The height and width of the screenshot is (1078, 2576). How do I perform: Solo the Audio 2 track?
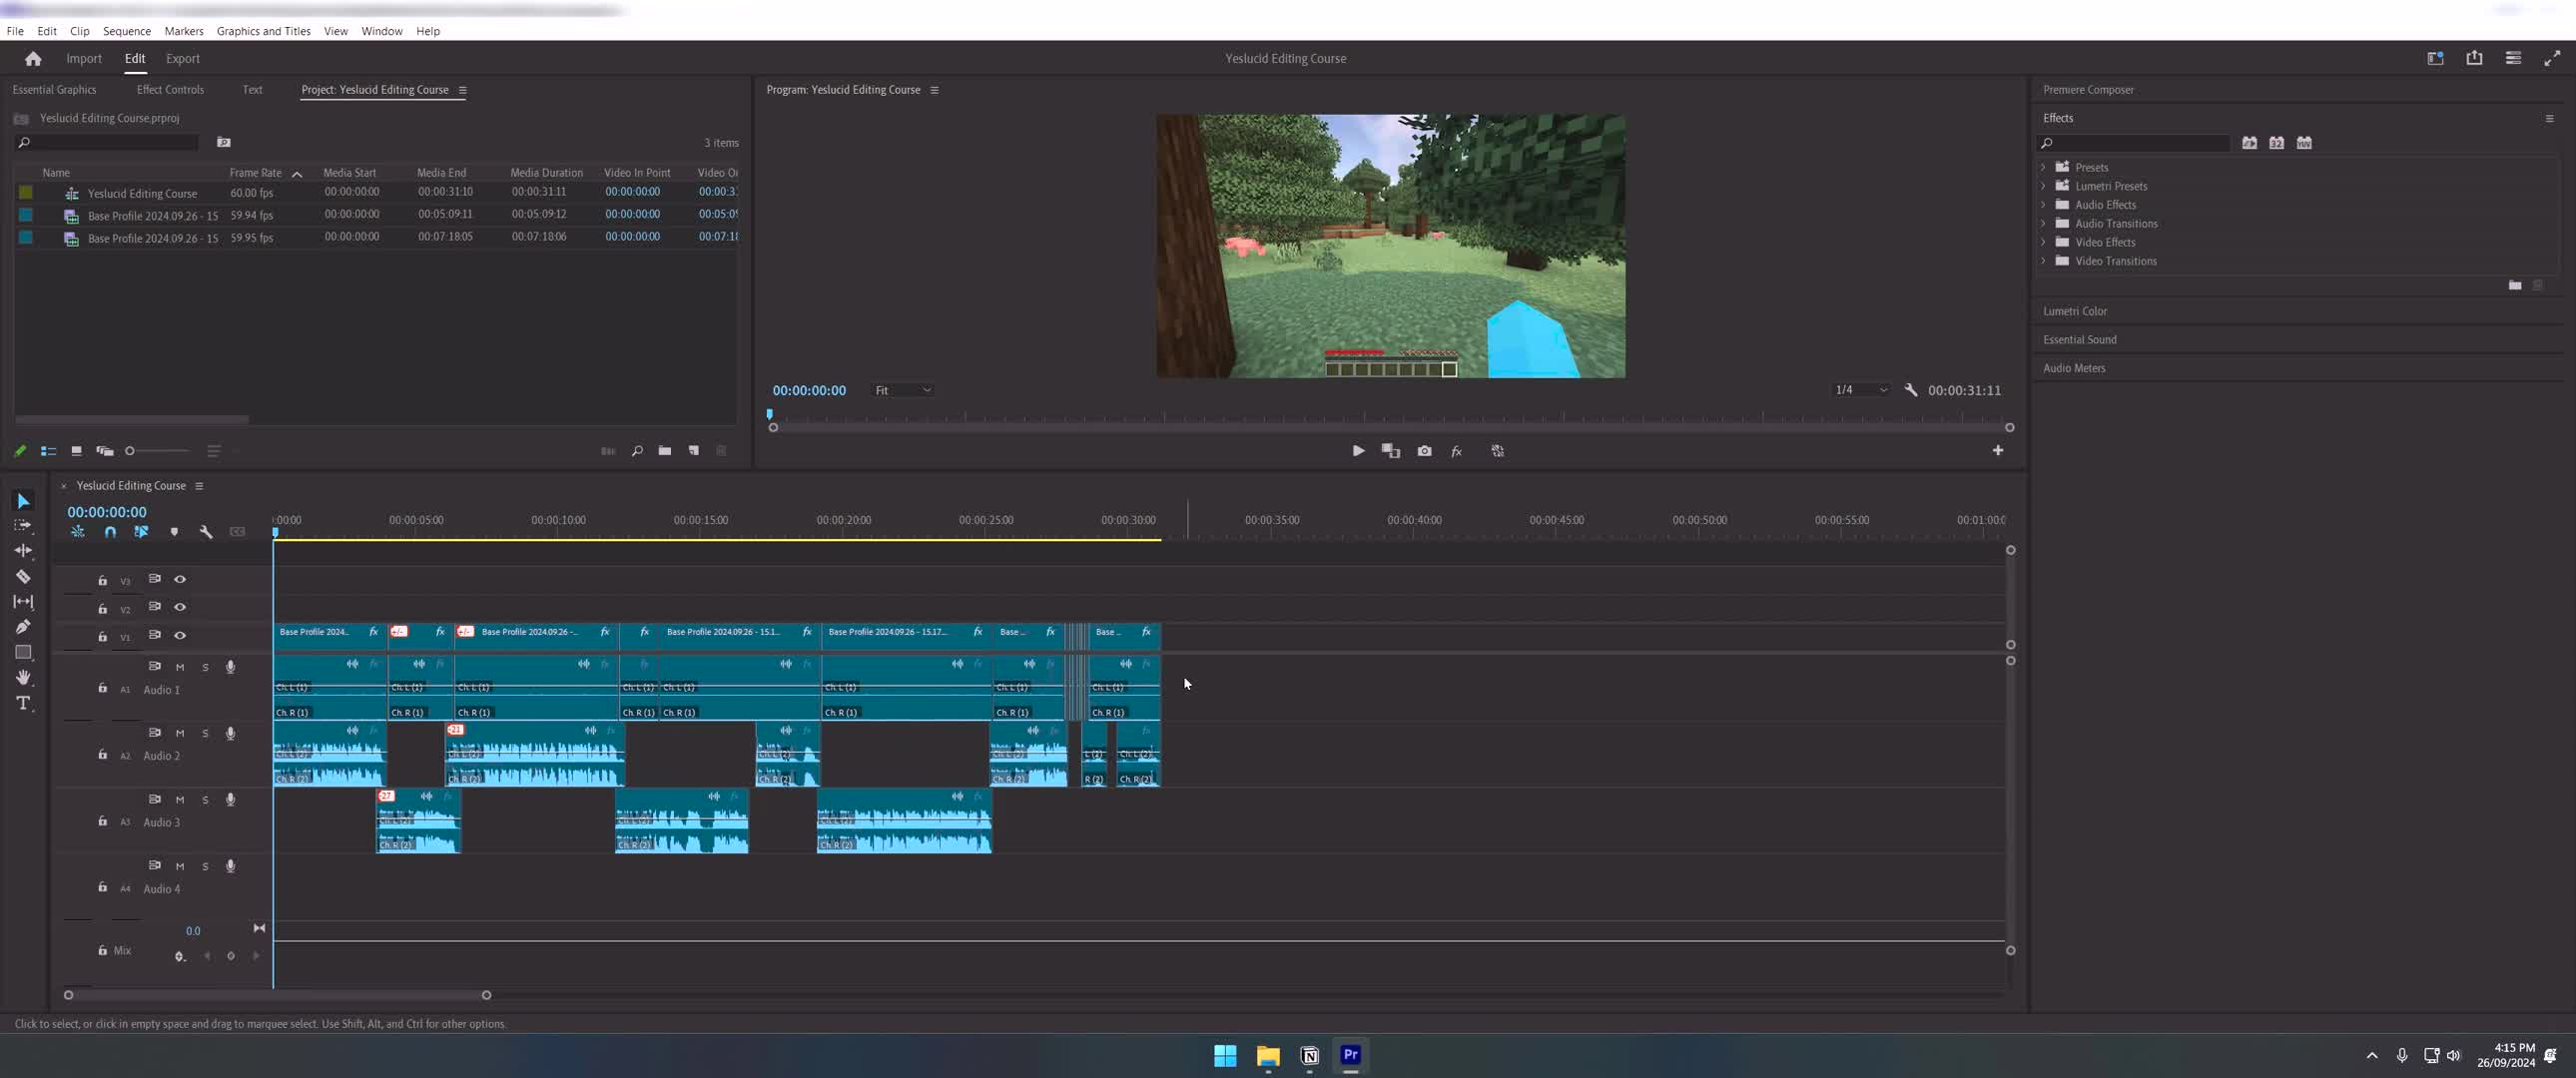click(x=205, y=733)
